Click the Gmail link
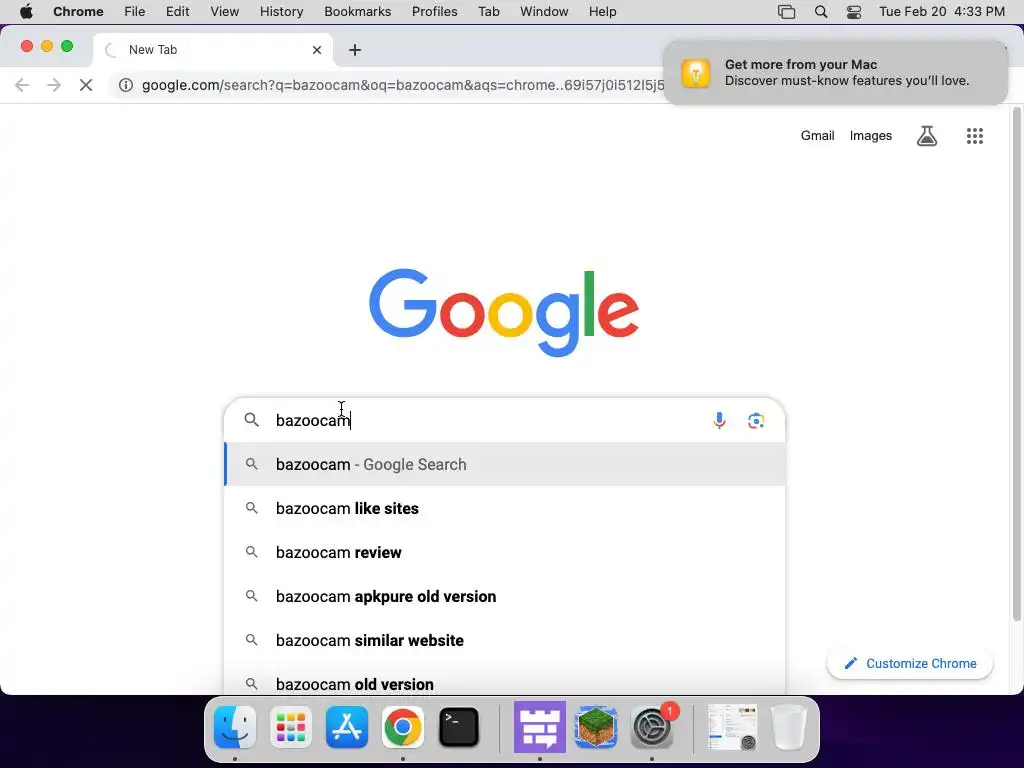This screenshot has height=768, width=1024. coord(818,136)
